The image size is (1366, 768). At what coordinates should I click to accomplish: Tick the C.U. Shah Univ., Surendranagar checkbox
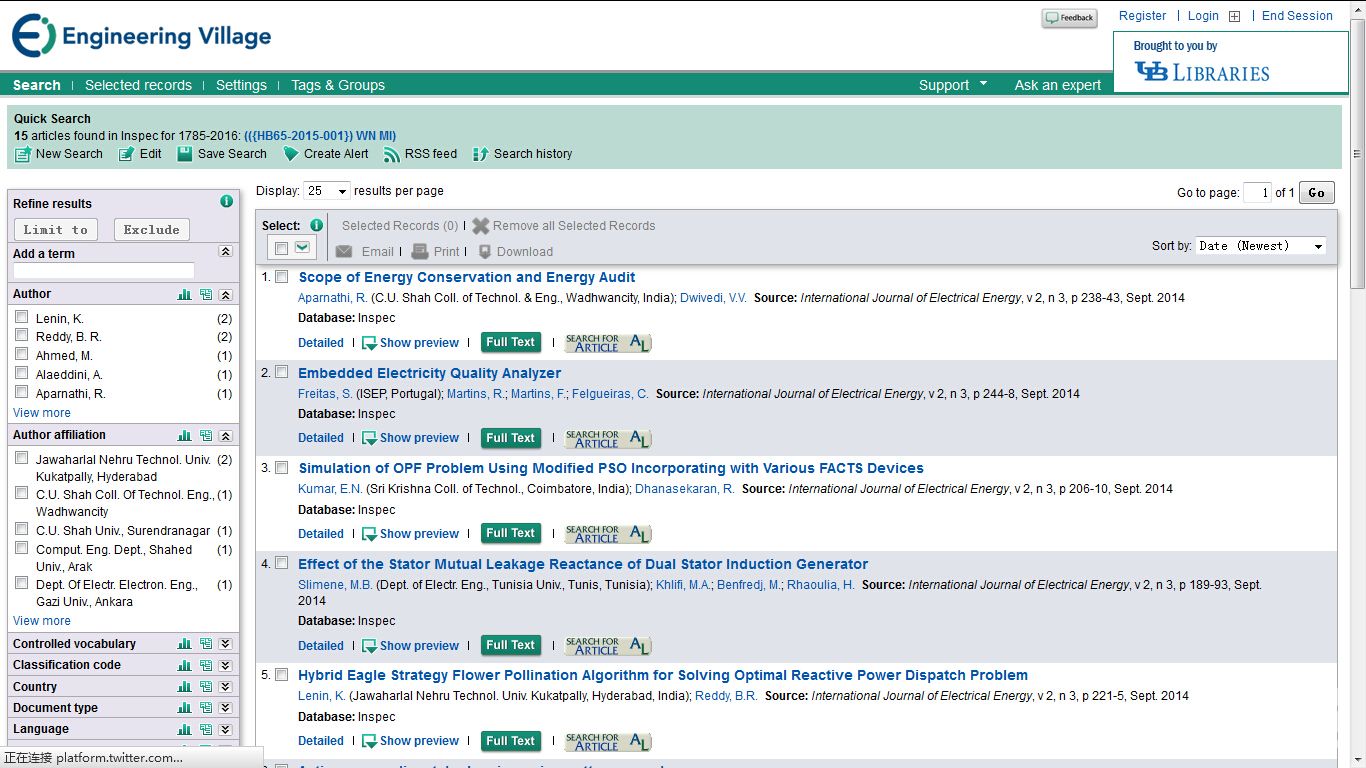click(x=22, y=529)
